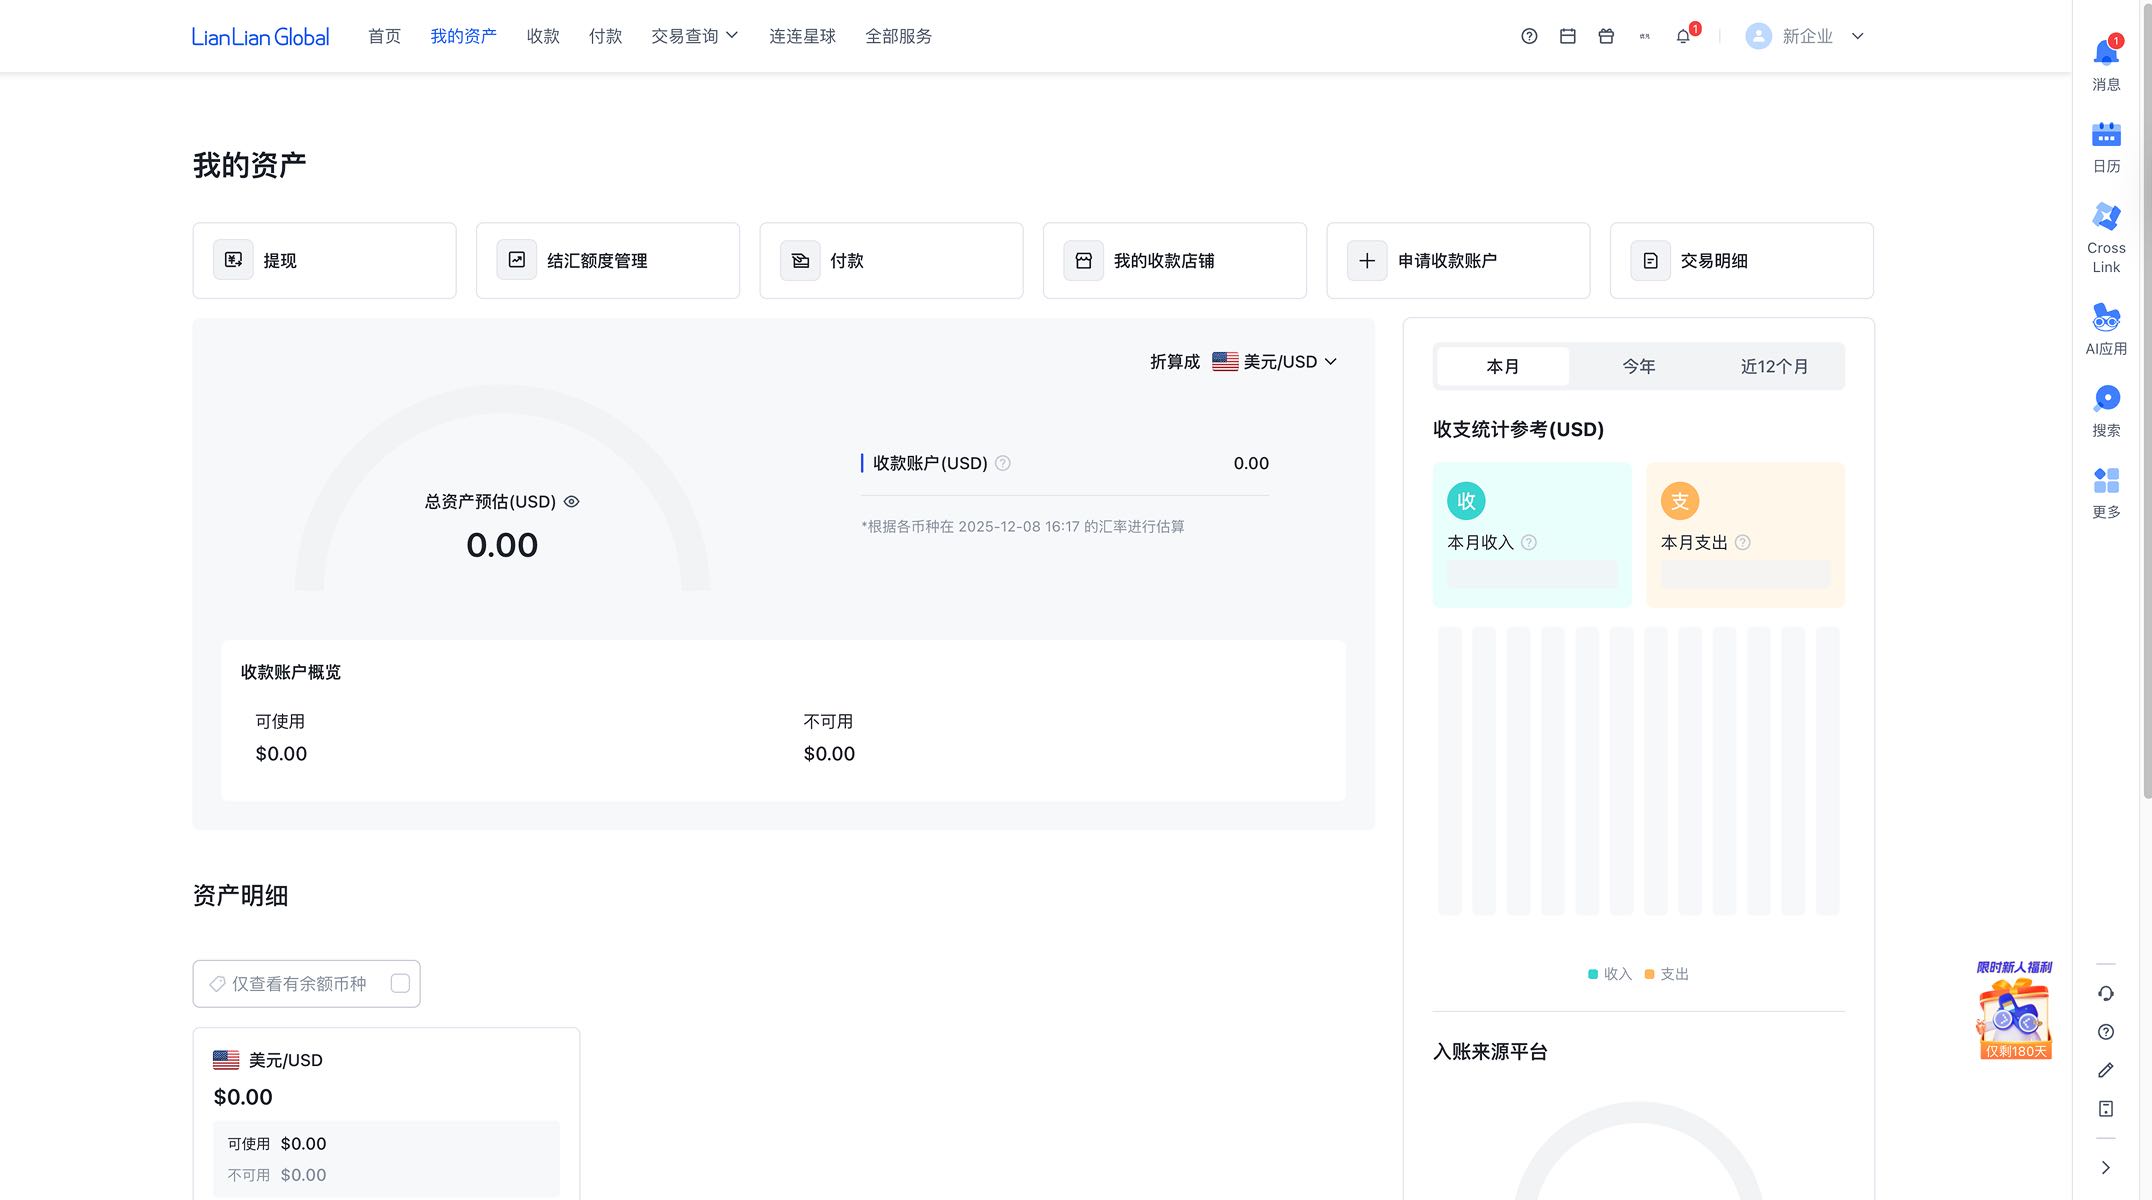Image resolution: width=2152 pixels, height=1200 pixels.
Task: Toggle 总资产预估 eye visibility icon
Action: 572,502
